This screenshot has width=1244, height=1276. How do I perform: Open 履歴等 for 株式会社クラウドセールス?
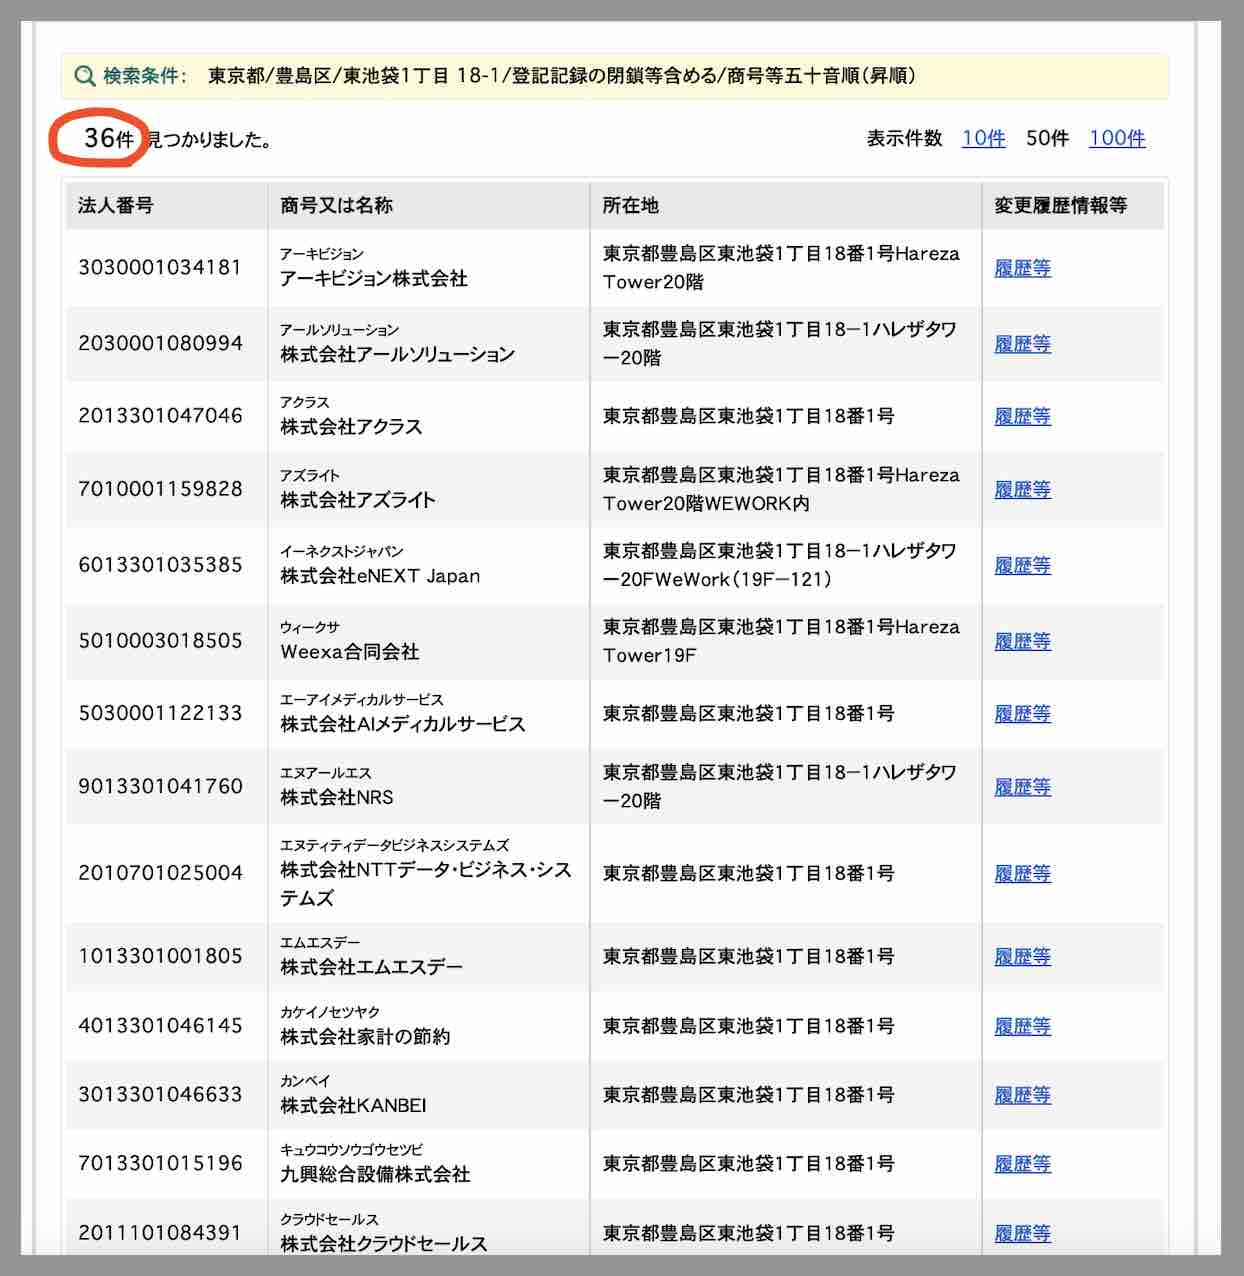click(x=1022, y=1234)
